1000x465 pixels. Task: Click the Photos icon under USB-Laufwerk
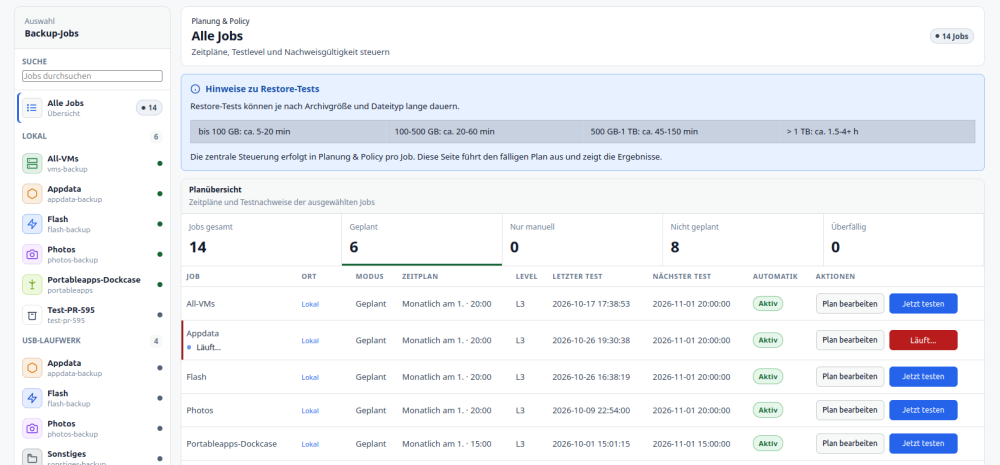point(32,429)
